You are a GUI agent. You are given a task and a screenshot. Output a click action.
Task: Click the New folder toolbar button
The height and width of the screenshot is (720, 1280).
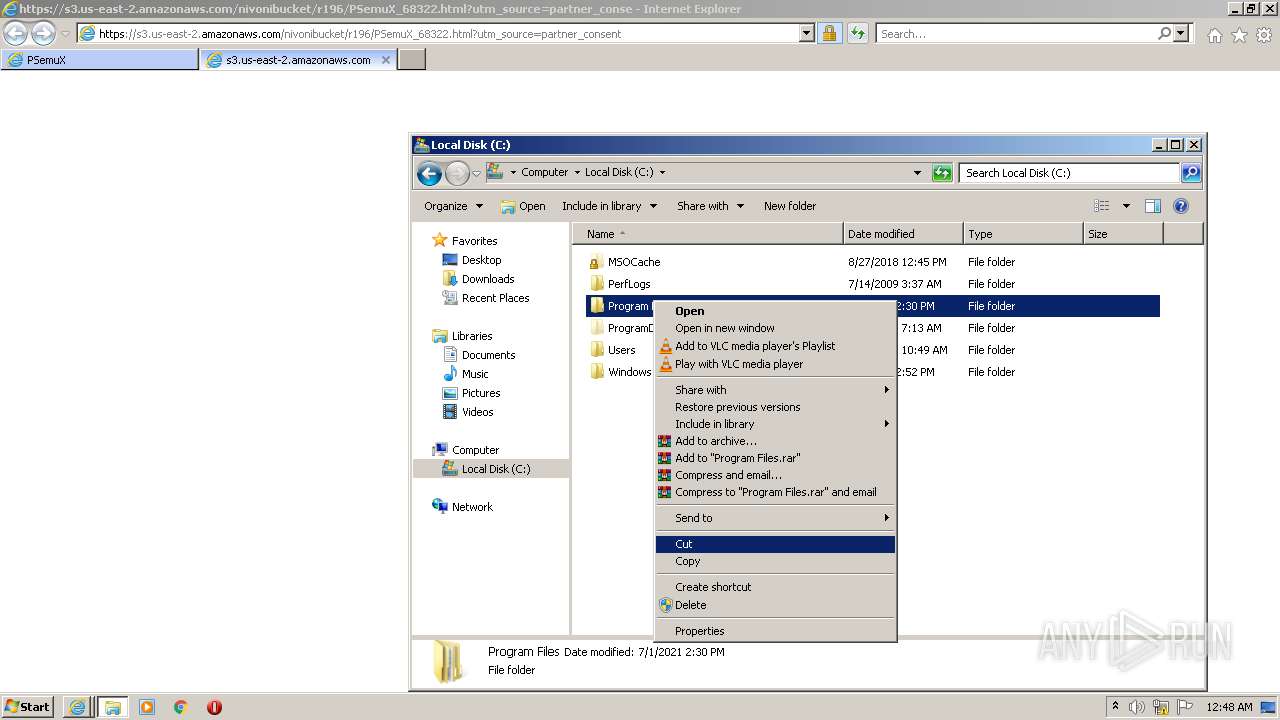(790, 206)
